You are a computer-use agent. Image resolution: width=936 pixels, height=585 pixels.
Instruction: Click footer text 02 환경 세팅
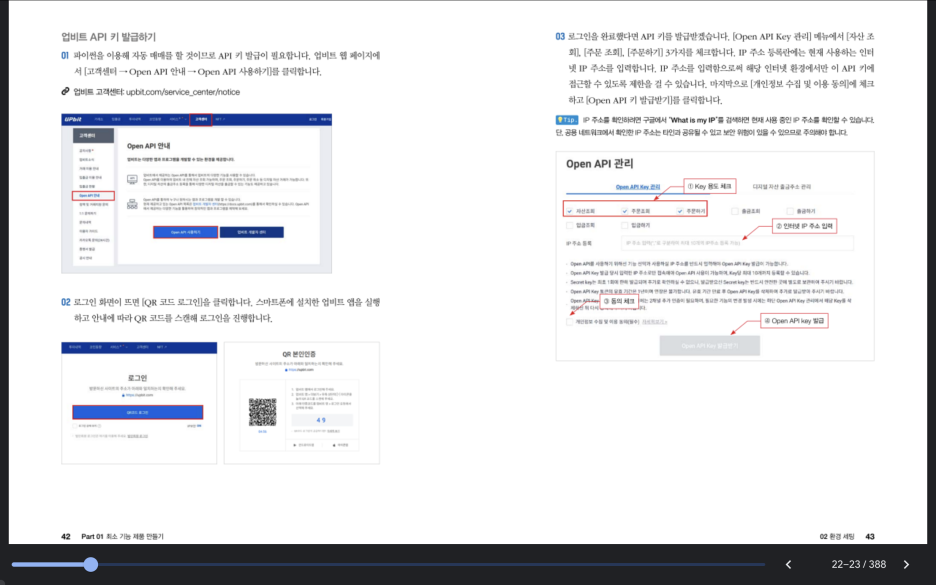(837, 537)
